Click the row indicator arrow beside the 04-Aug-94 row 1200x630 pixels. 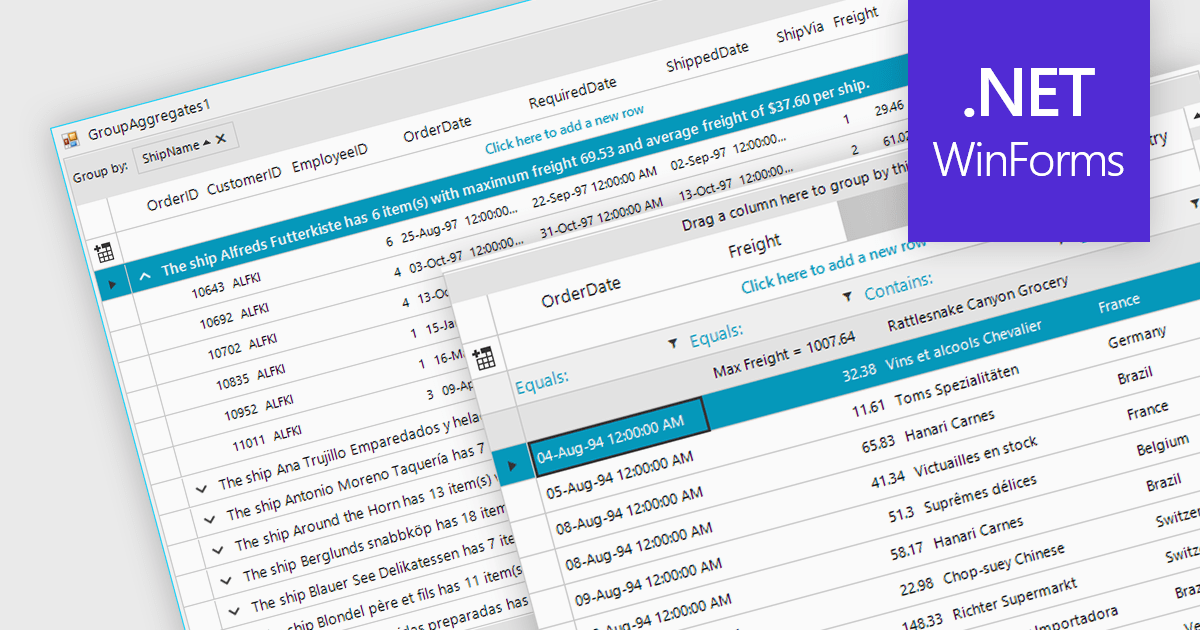click(513, 466)
